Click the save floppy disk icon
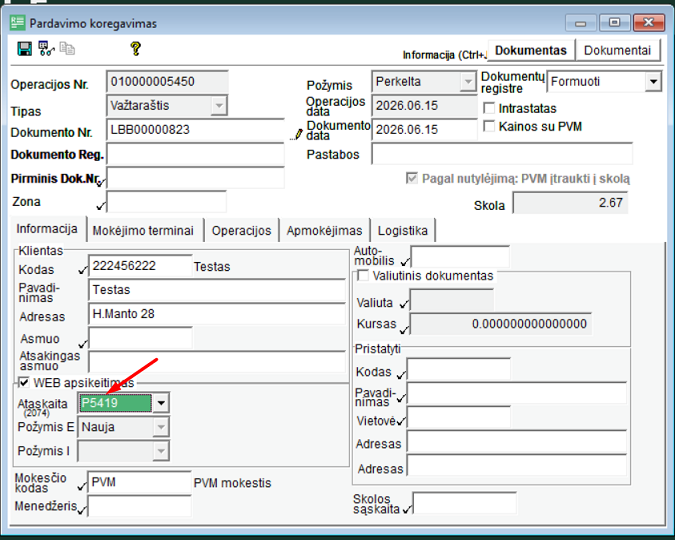Image resolution: width=675 pixels, height=540 pixels. 24,49
